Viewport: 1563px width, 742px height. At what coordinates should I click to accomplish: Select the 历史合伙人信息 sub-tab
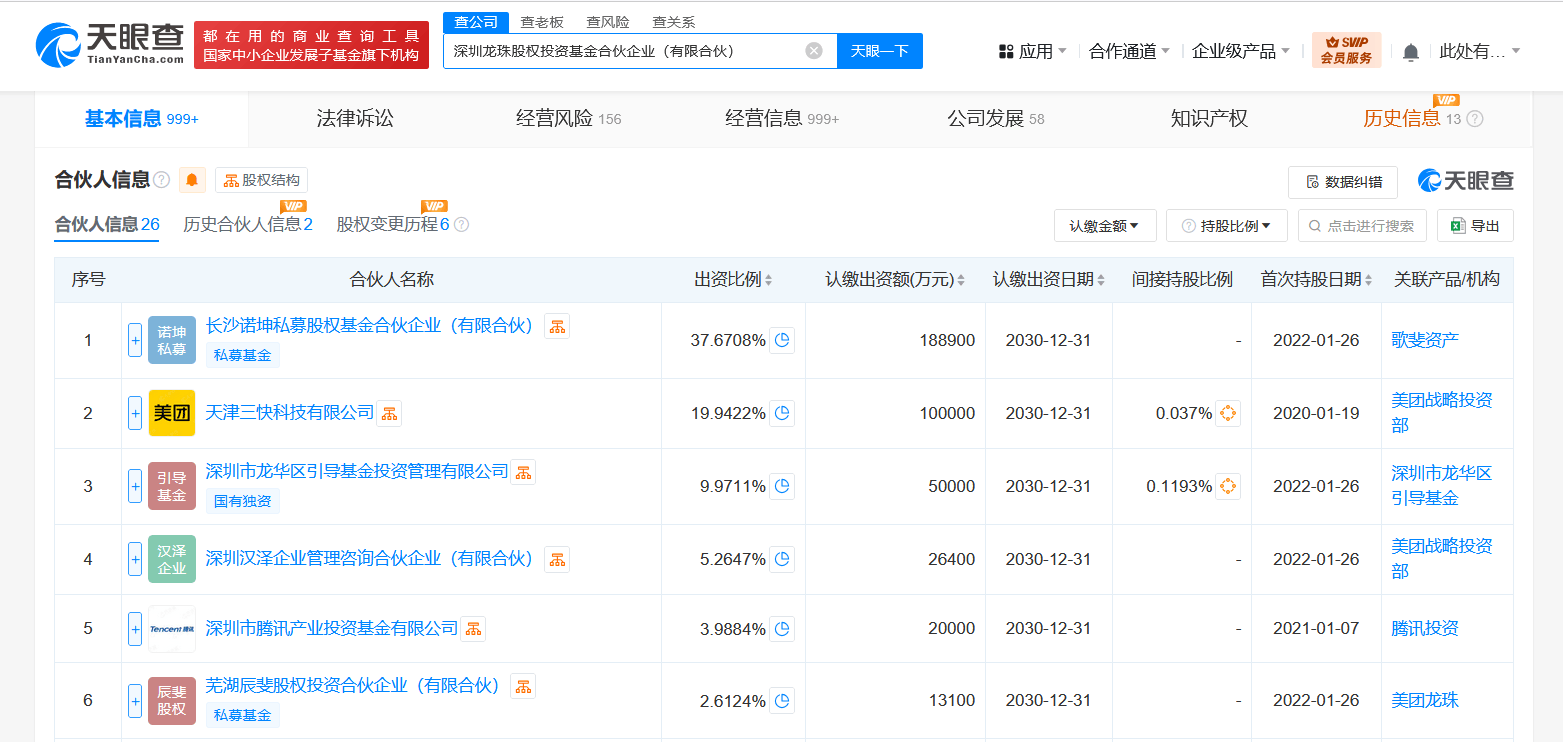click(247, 224)
